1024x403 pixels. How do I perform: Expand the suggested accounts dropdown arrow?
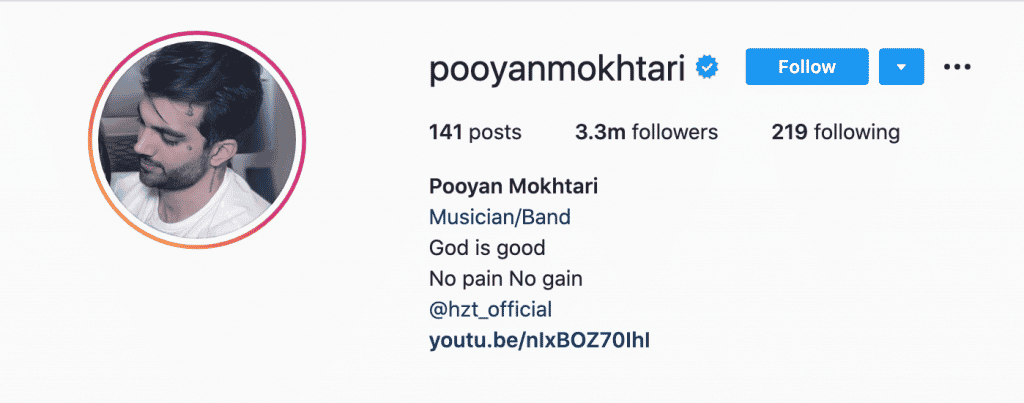[x=900, y=67]
